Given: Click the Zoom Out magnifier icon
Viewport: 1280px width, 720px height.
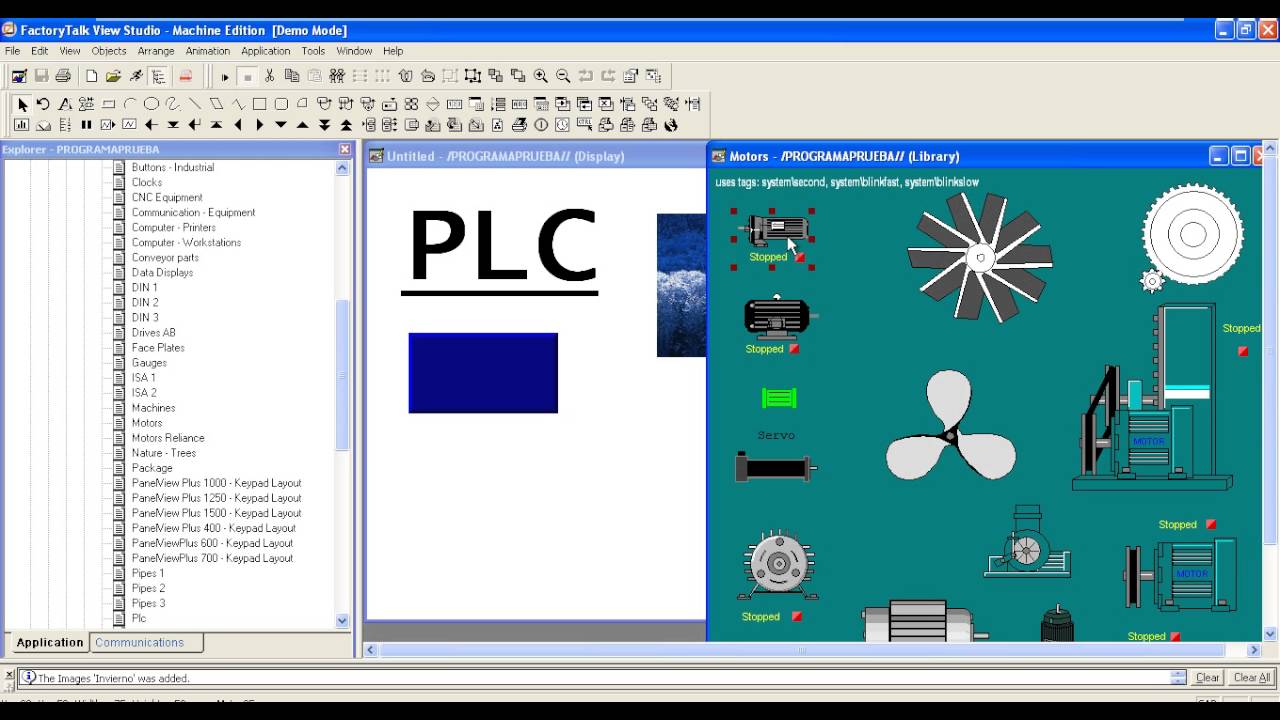Looking at the screenshot, I should coord(563,76).
